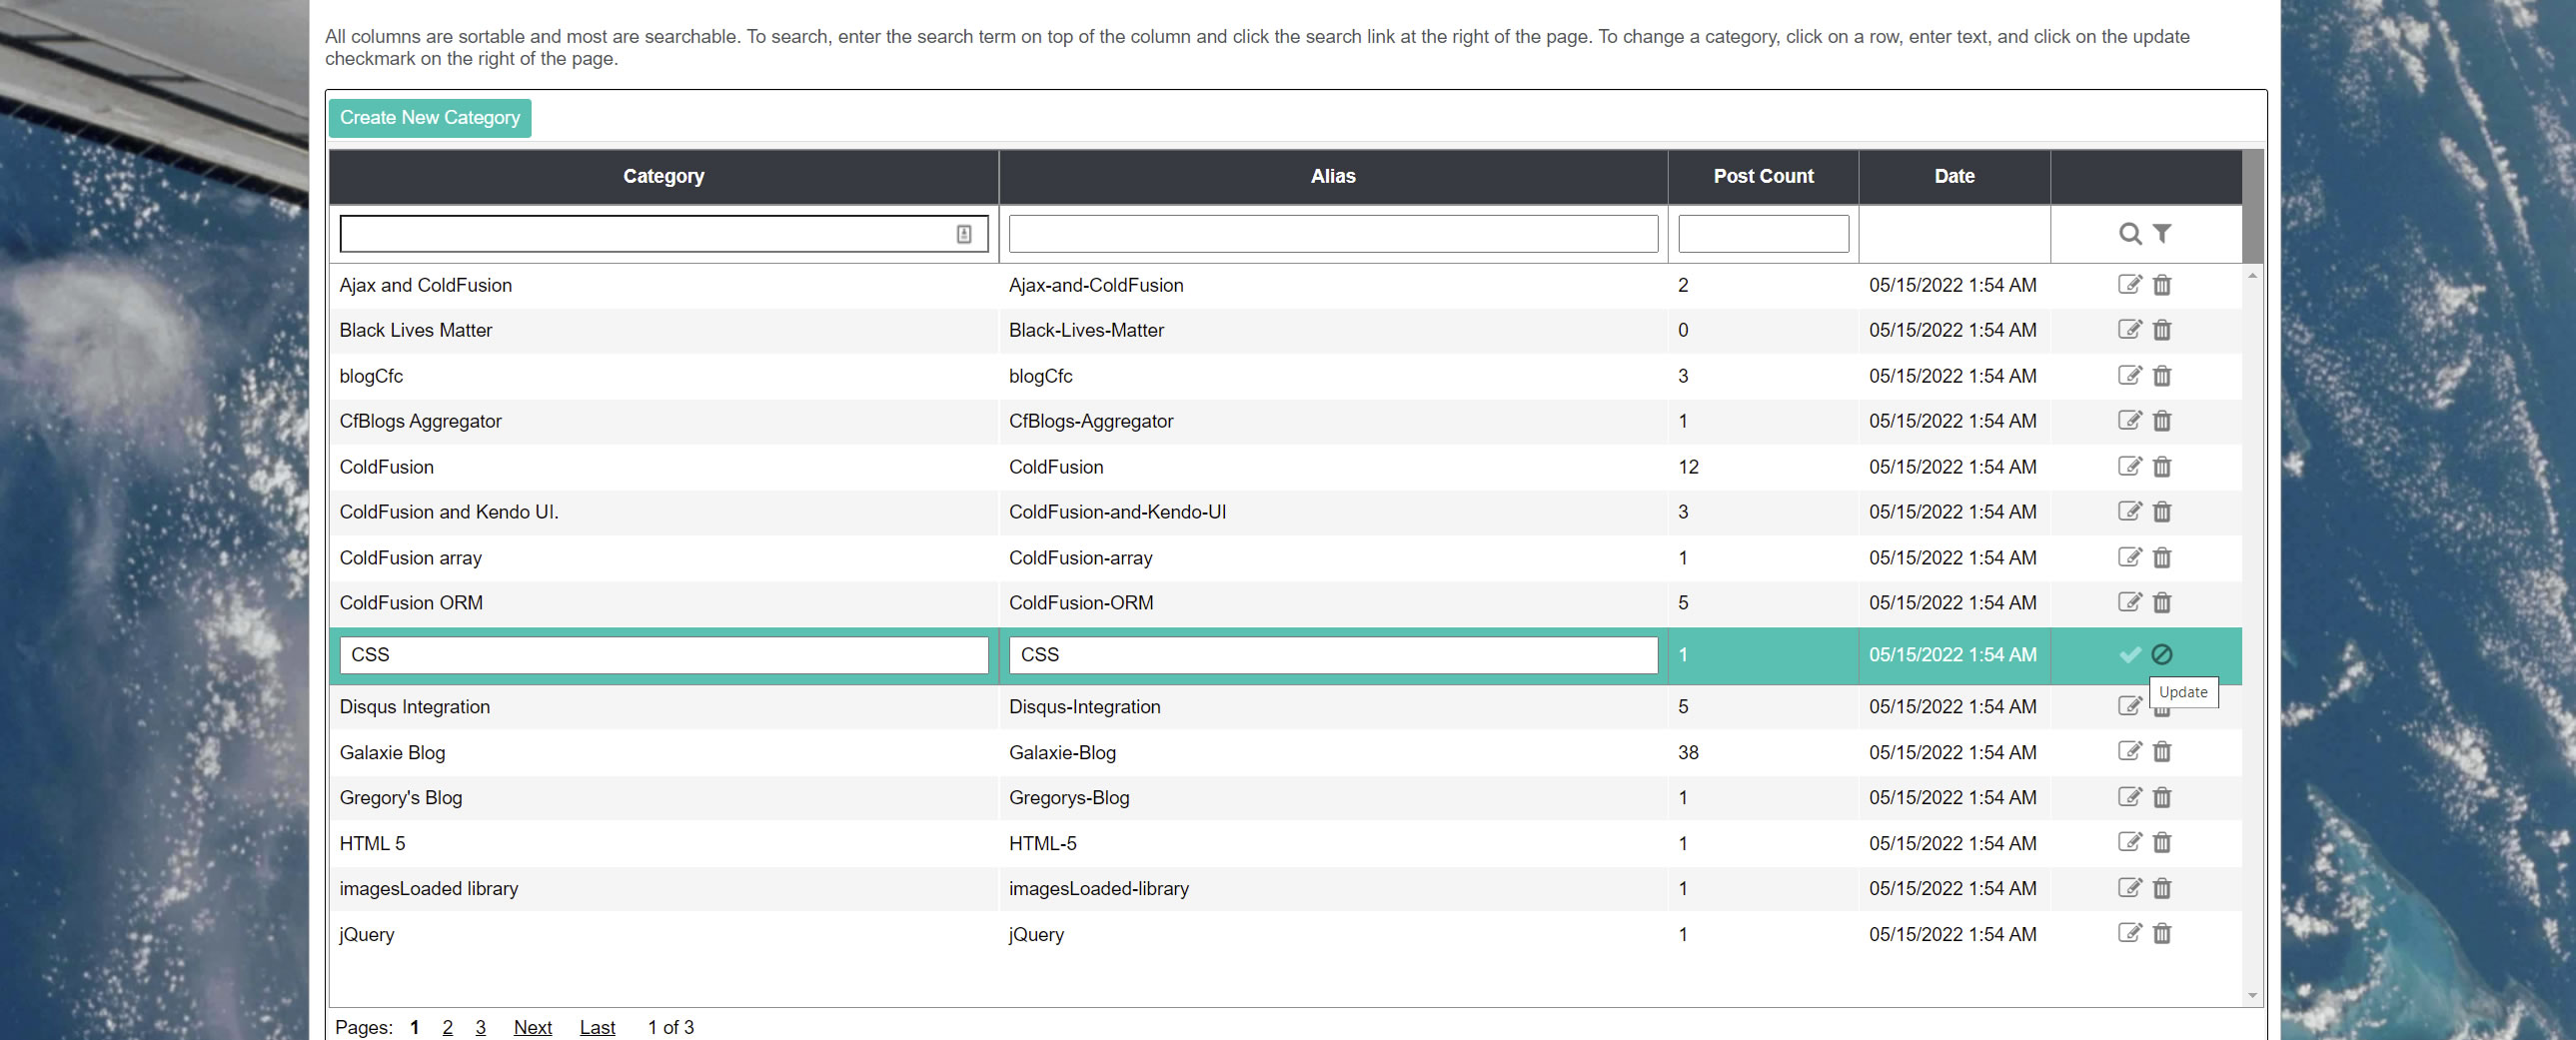Click the imagesLoaded-library alias cell
2576x1040 pixels.
pyautogui.click(x=1333, y=889)
